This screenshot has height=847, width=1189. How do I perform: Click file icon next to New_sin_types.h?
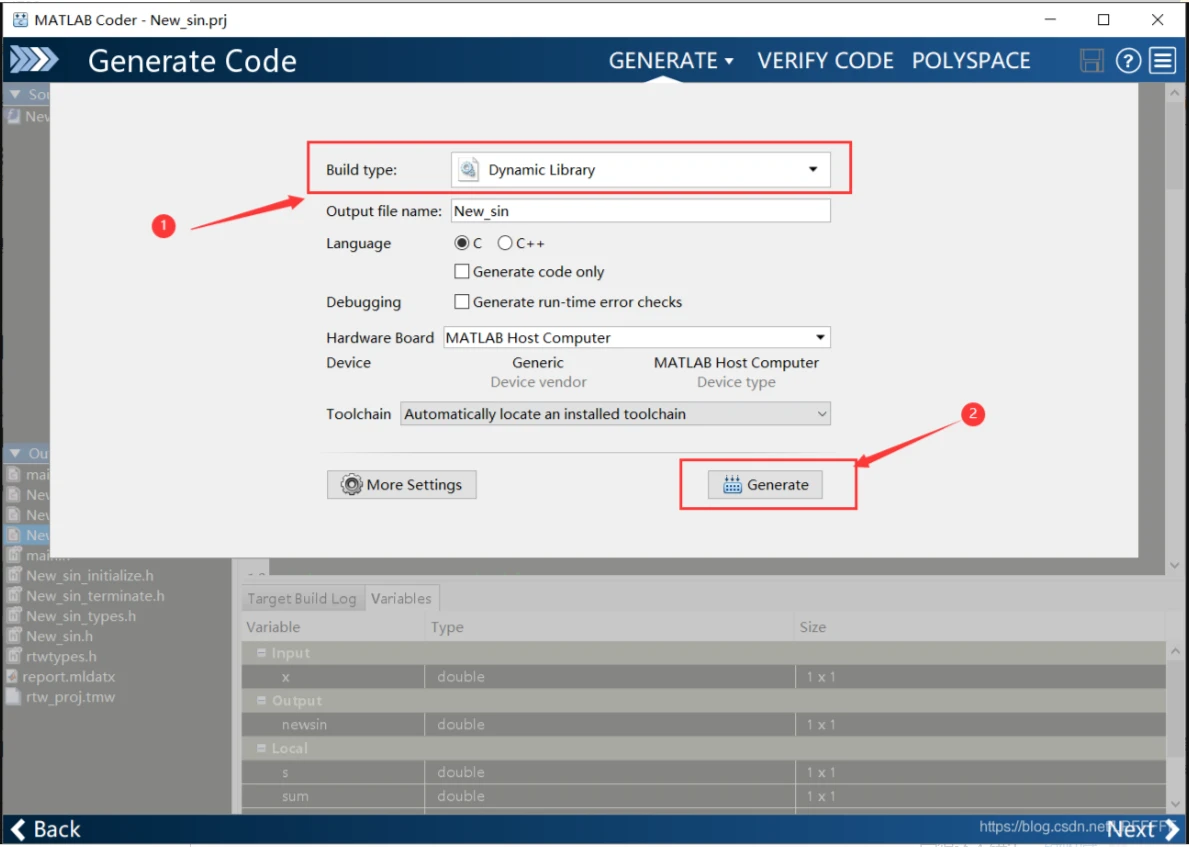pyautogui.click(x=14, y=616)
